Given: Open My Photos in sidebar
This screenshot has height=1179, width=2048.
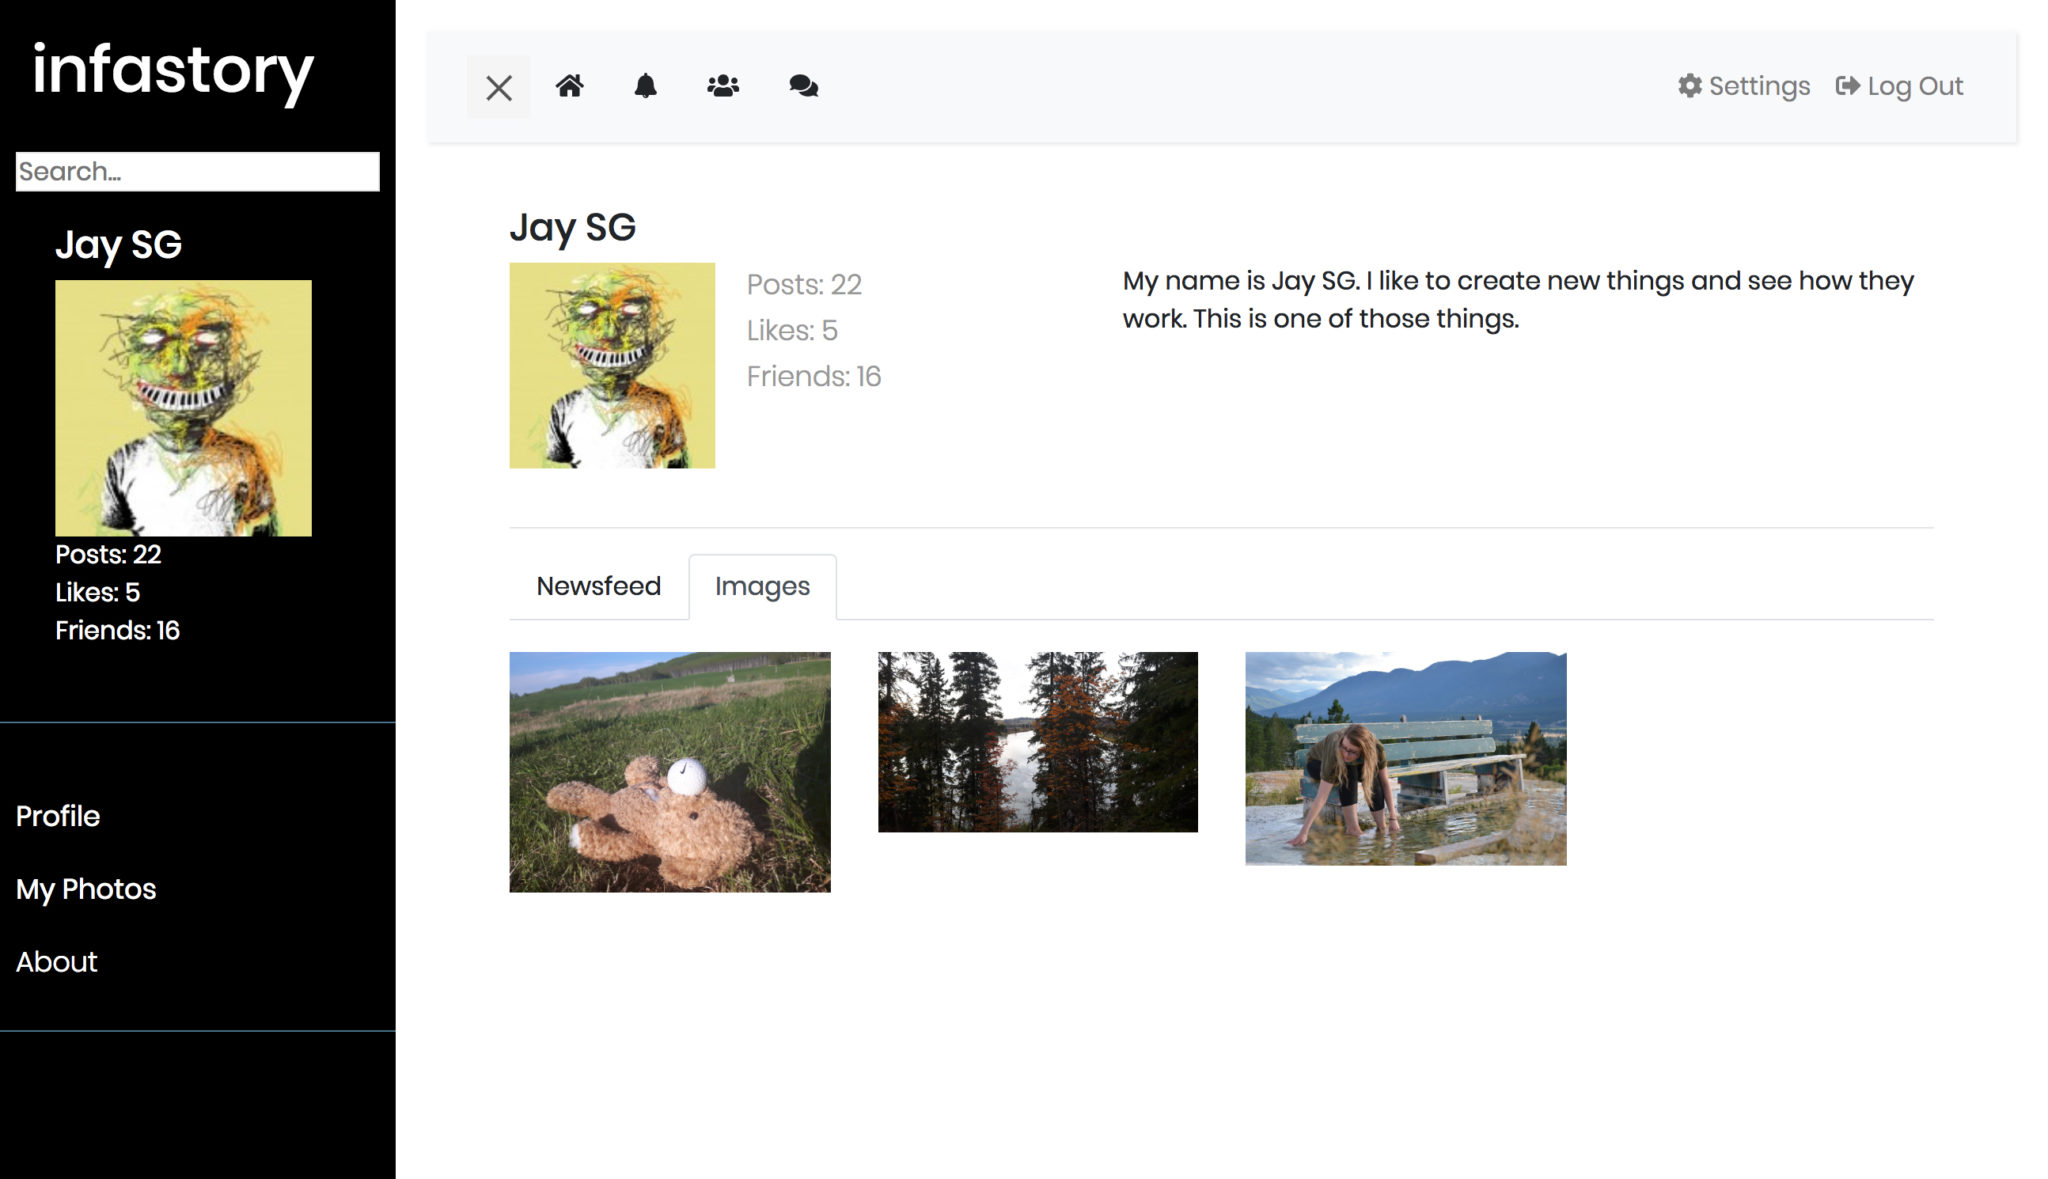Looking at the screenshot, I should [x=86, y=889].
